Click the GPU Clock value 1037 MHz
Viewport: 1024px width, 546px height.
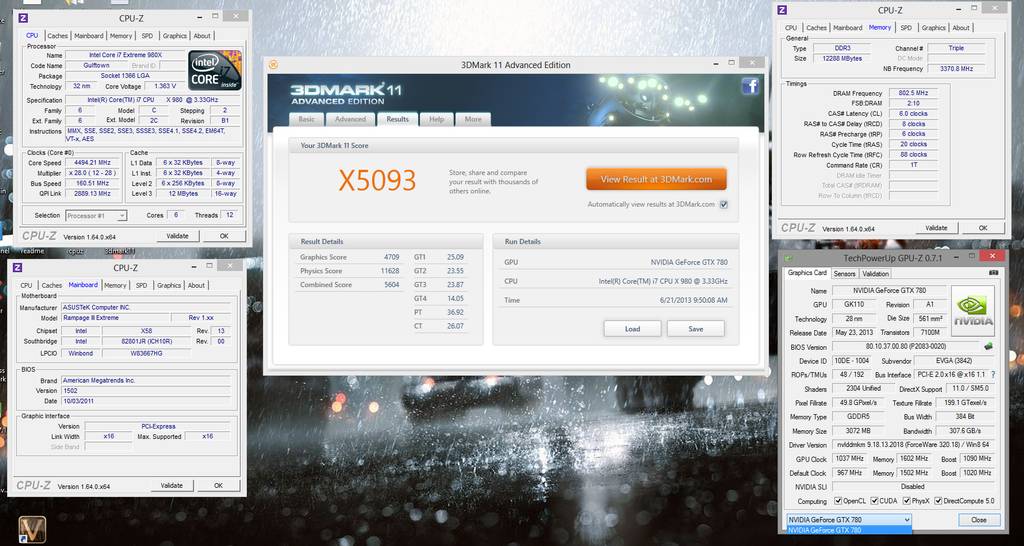(848, 459)
